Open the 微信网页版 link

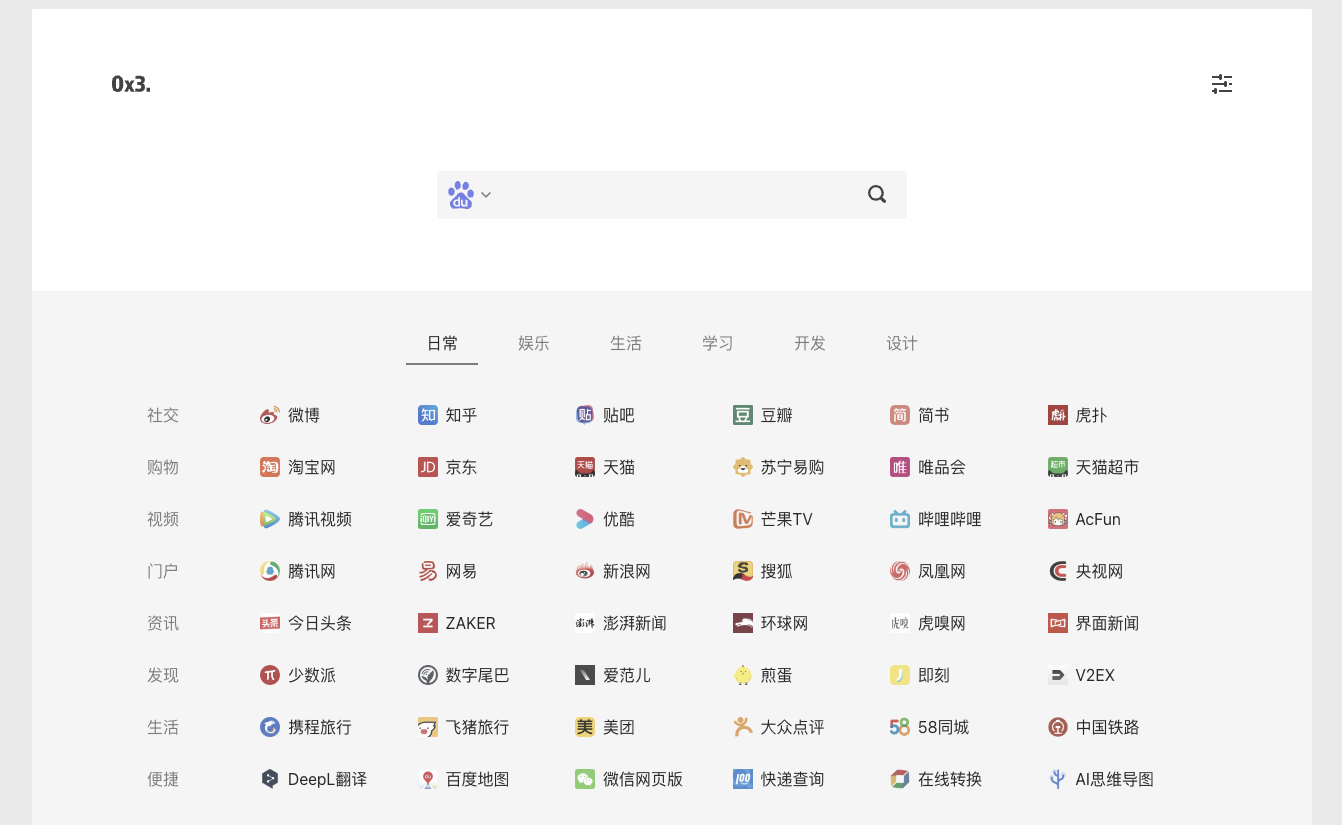coord(629,779)
